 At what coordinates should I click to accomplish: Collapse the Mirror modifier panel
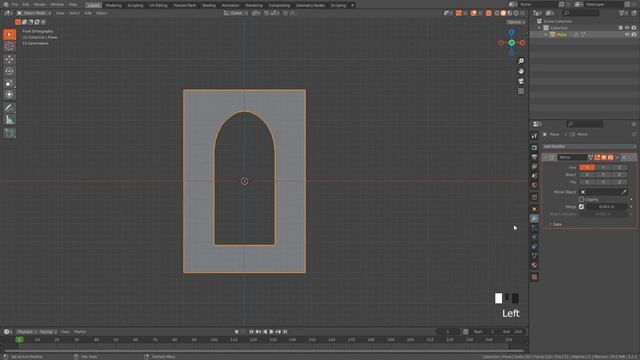545,158
